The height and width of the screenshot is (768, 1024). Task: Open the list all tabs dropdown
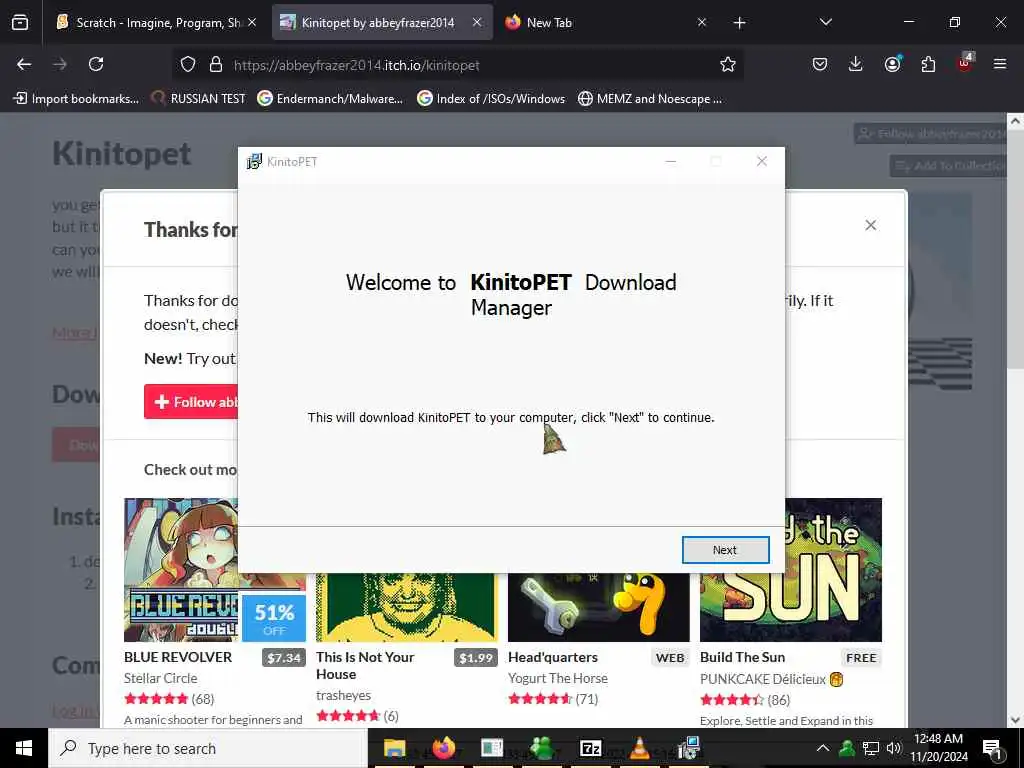825,23
